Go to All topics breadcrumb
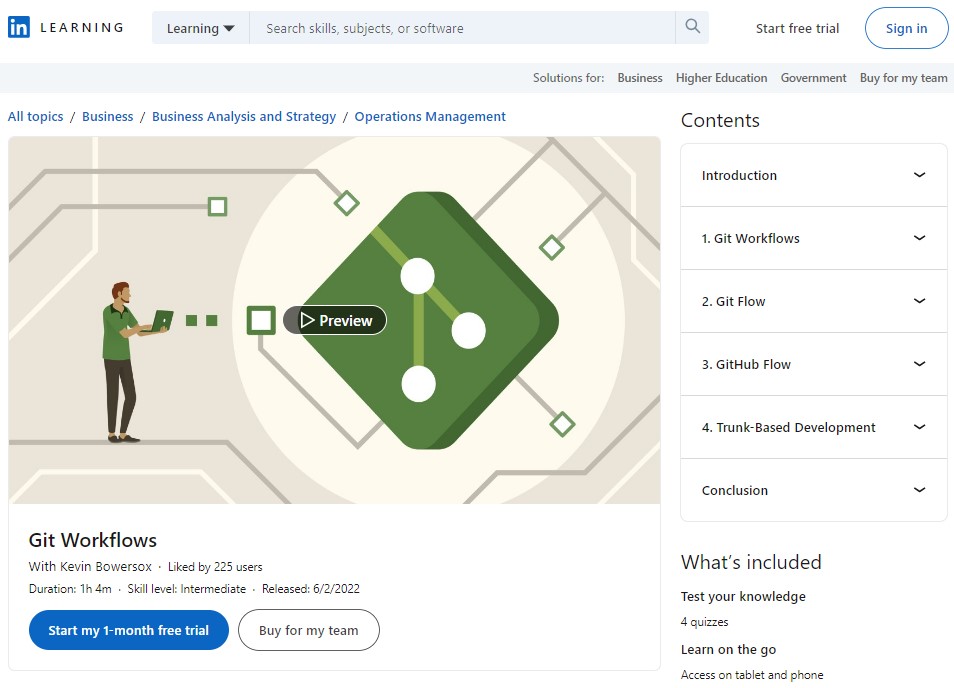This screenshot has height=688, width=954. pos(35,116)
